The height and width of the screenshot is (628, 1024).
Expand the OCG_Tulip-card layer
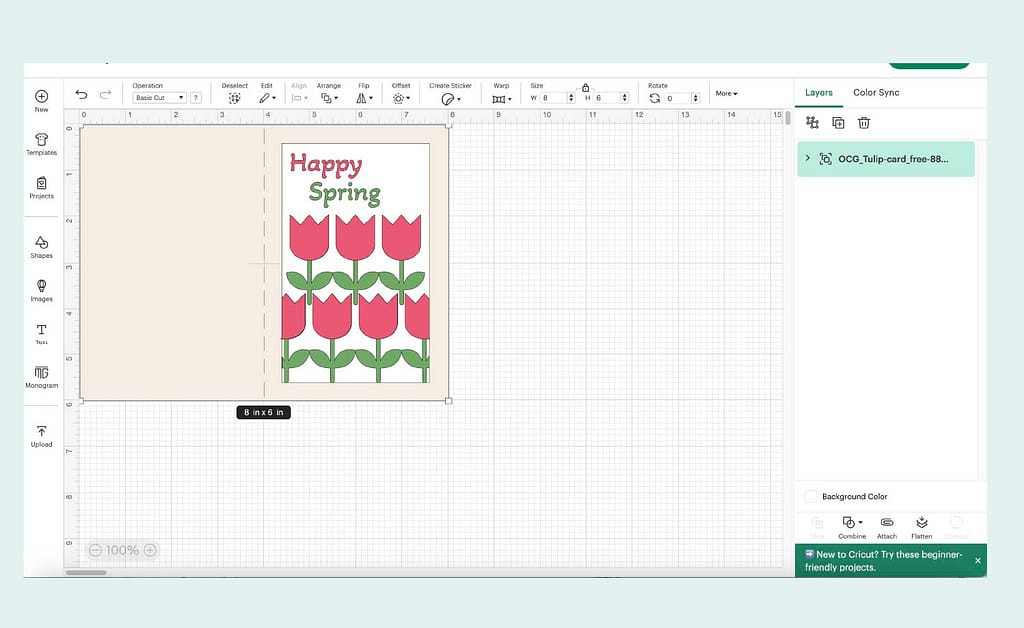pyautogui.click(x=806, y=158)
